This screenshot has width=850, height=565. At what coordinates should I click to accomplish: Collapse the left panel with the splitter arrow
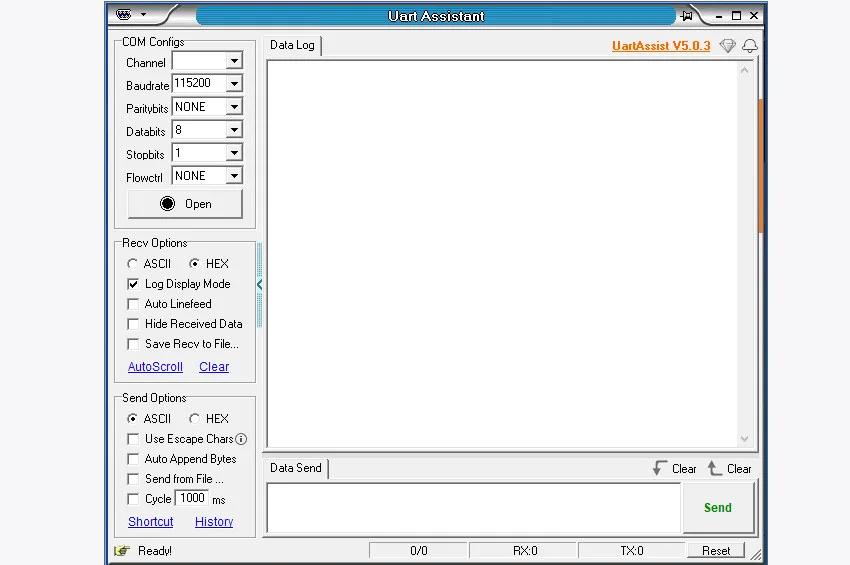coord(260,285)
